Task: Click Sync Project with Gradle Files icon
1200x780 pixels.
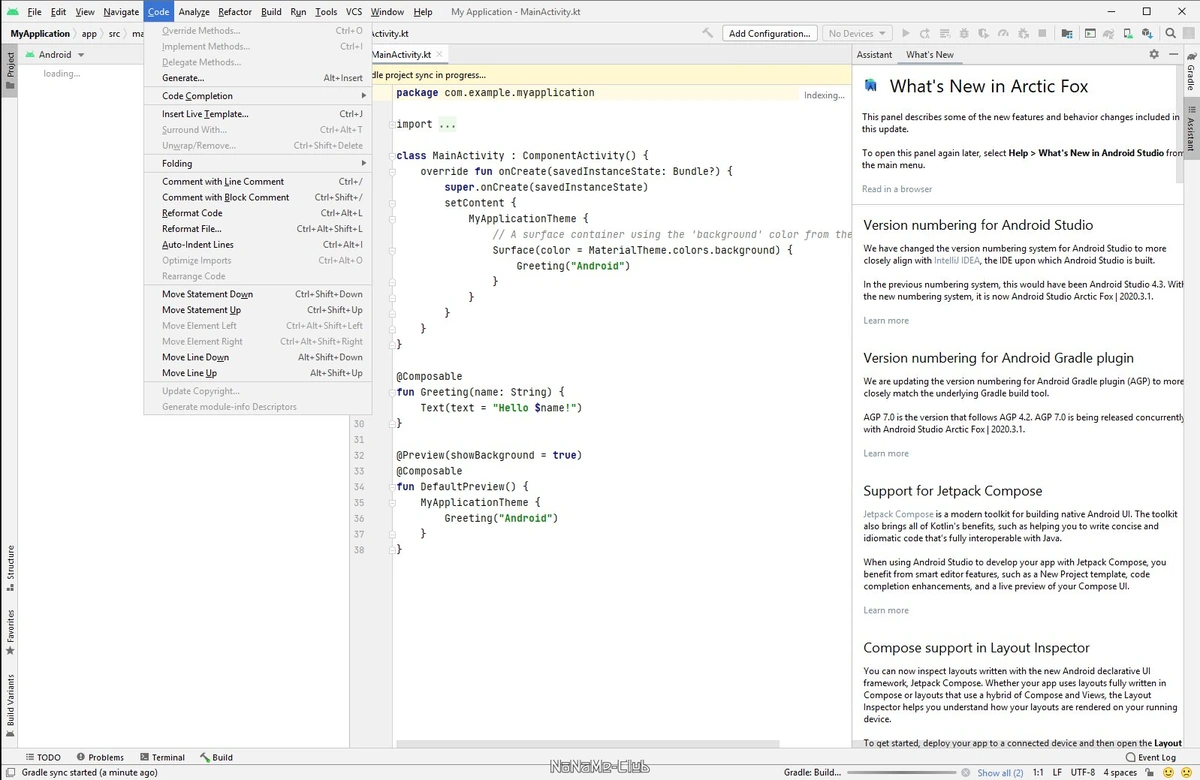Action: pos(1109,33)
